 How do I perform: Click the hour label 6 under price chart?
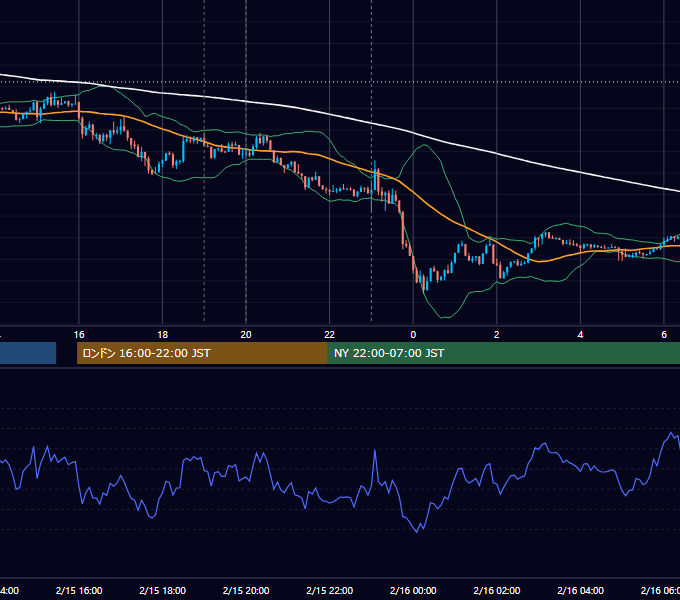[x=664, y=335]
